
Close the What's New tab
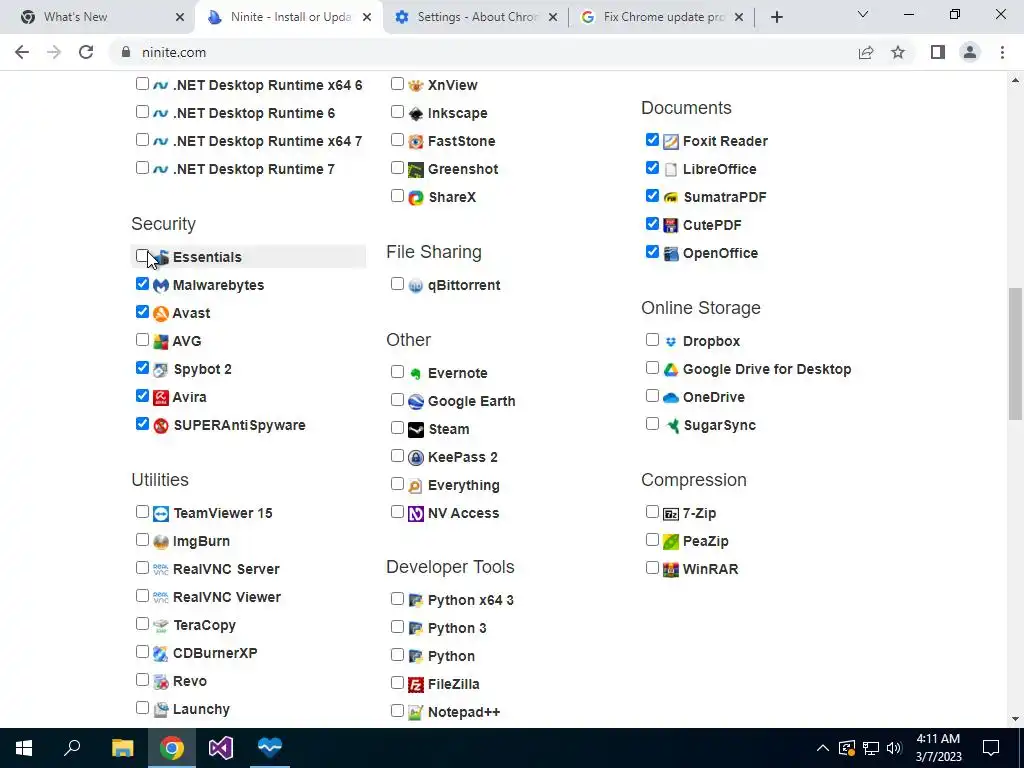coord(180,18)
